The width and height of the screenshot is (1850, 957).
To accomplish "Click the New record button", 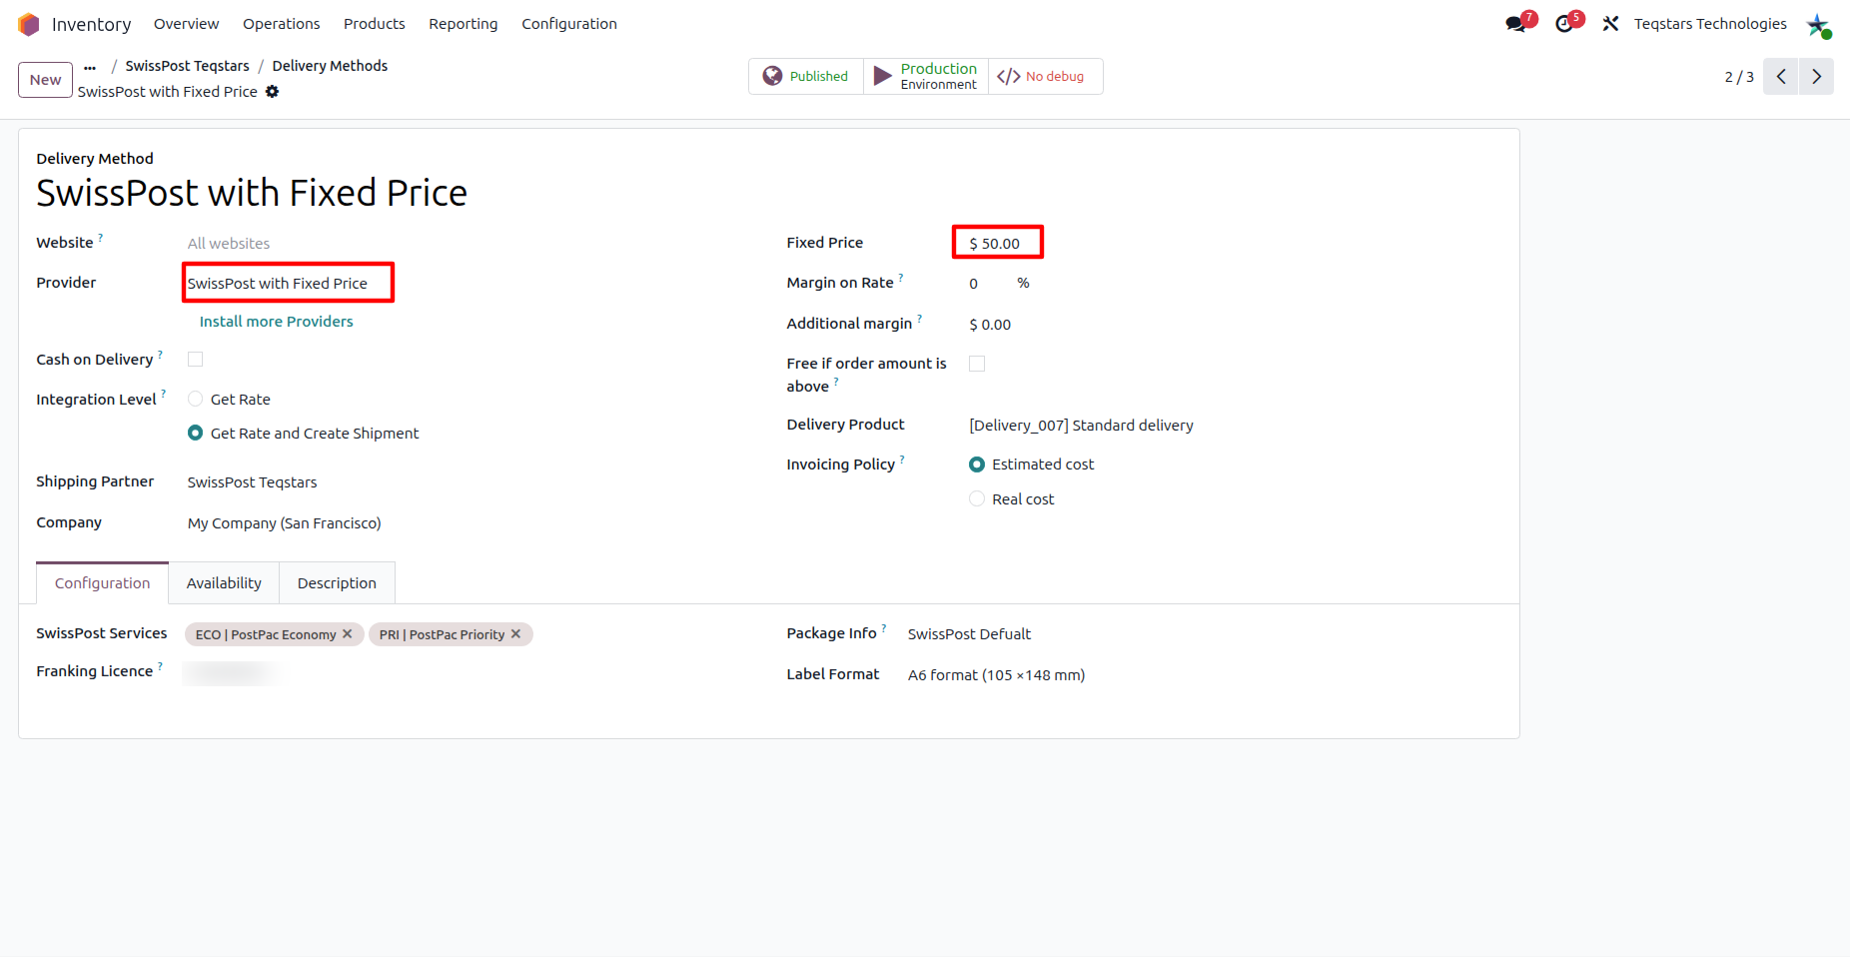I will [45, 80].
